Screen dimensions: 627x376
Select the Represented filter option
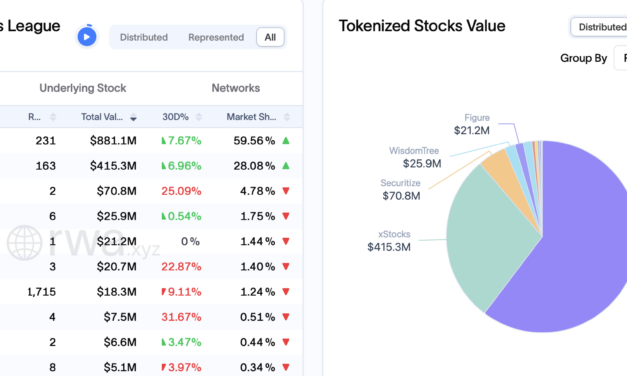point(216,37)
